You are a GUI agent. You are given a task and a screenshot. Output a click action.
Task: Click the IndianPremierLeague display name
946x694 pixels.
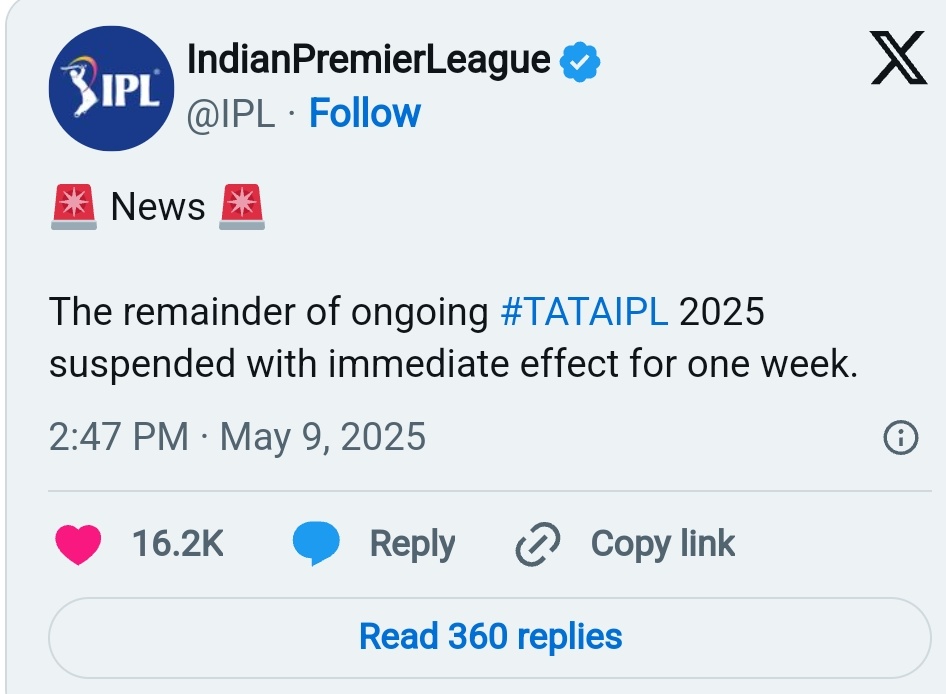click(x=369, y=60)
